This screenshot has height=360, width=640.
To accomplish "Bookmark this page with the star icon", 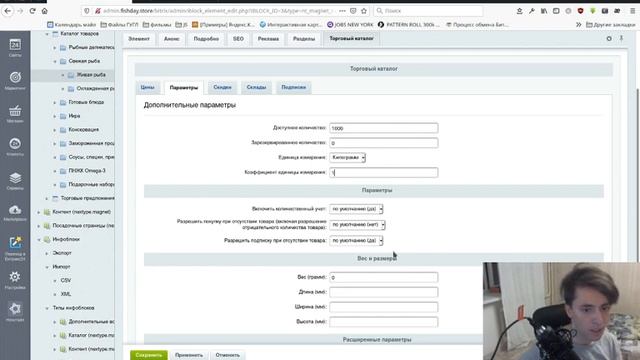I will point(364,11).
